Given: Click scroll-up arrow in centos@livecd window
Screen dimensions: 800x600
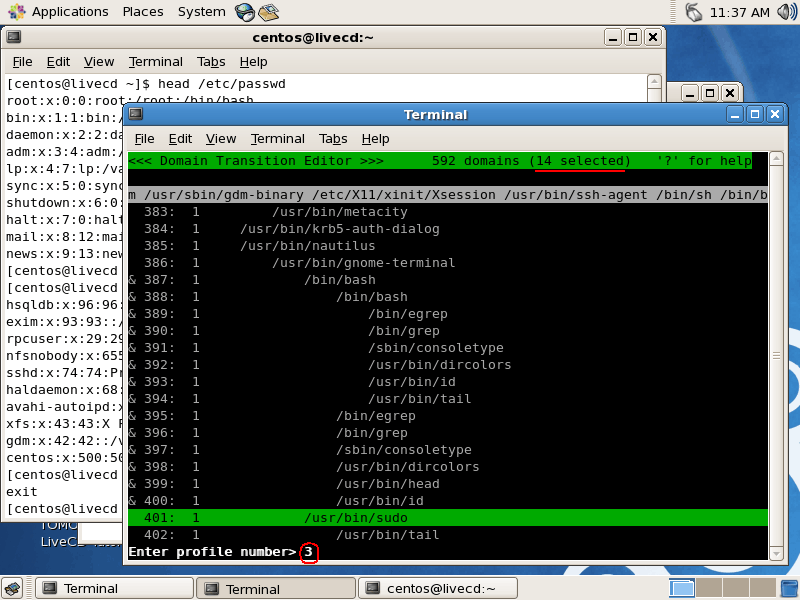Looking at the screenshot, I should coord(654,81).
